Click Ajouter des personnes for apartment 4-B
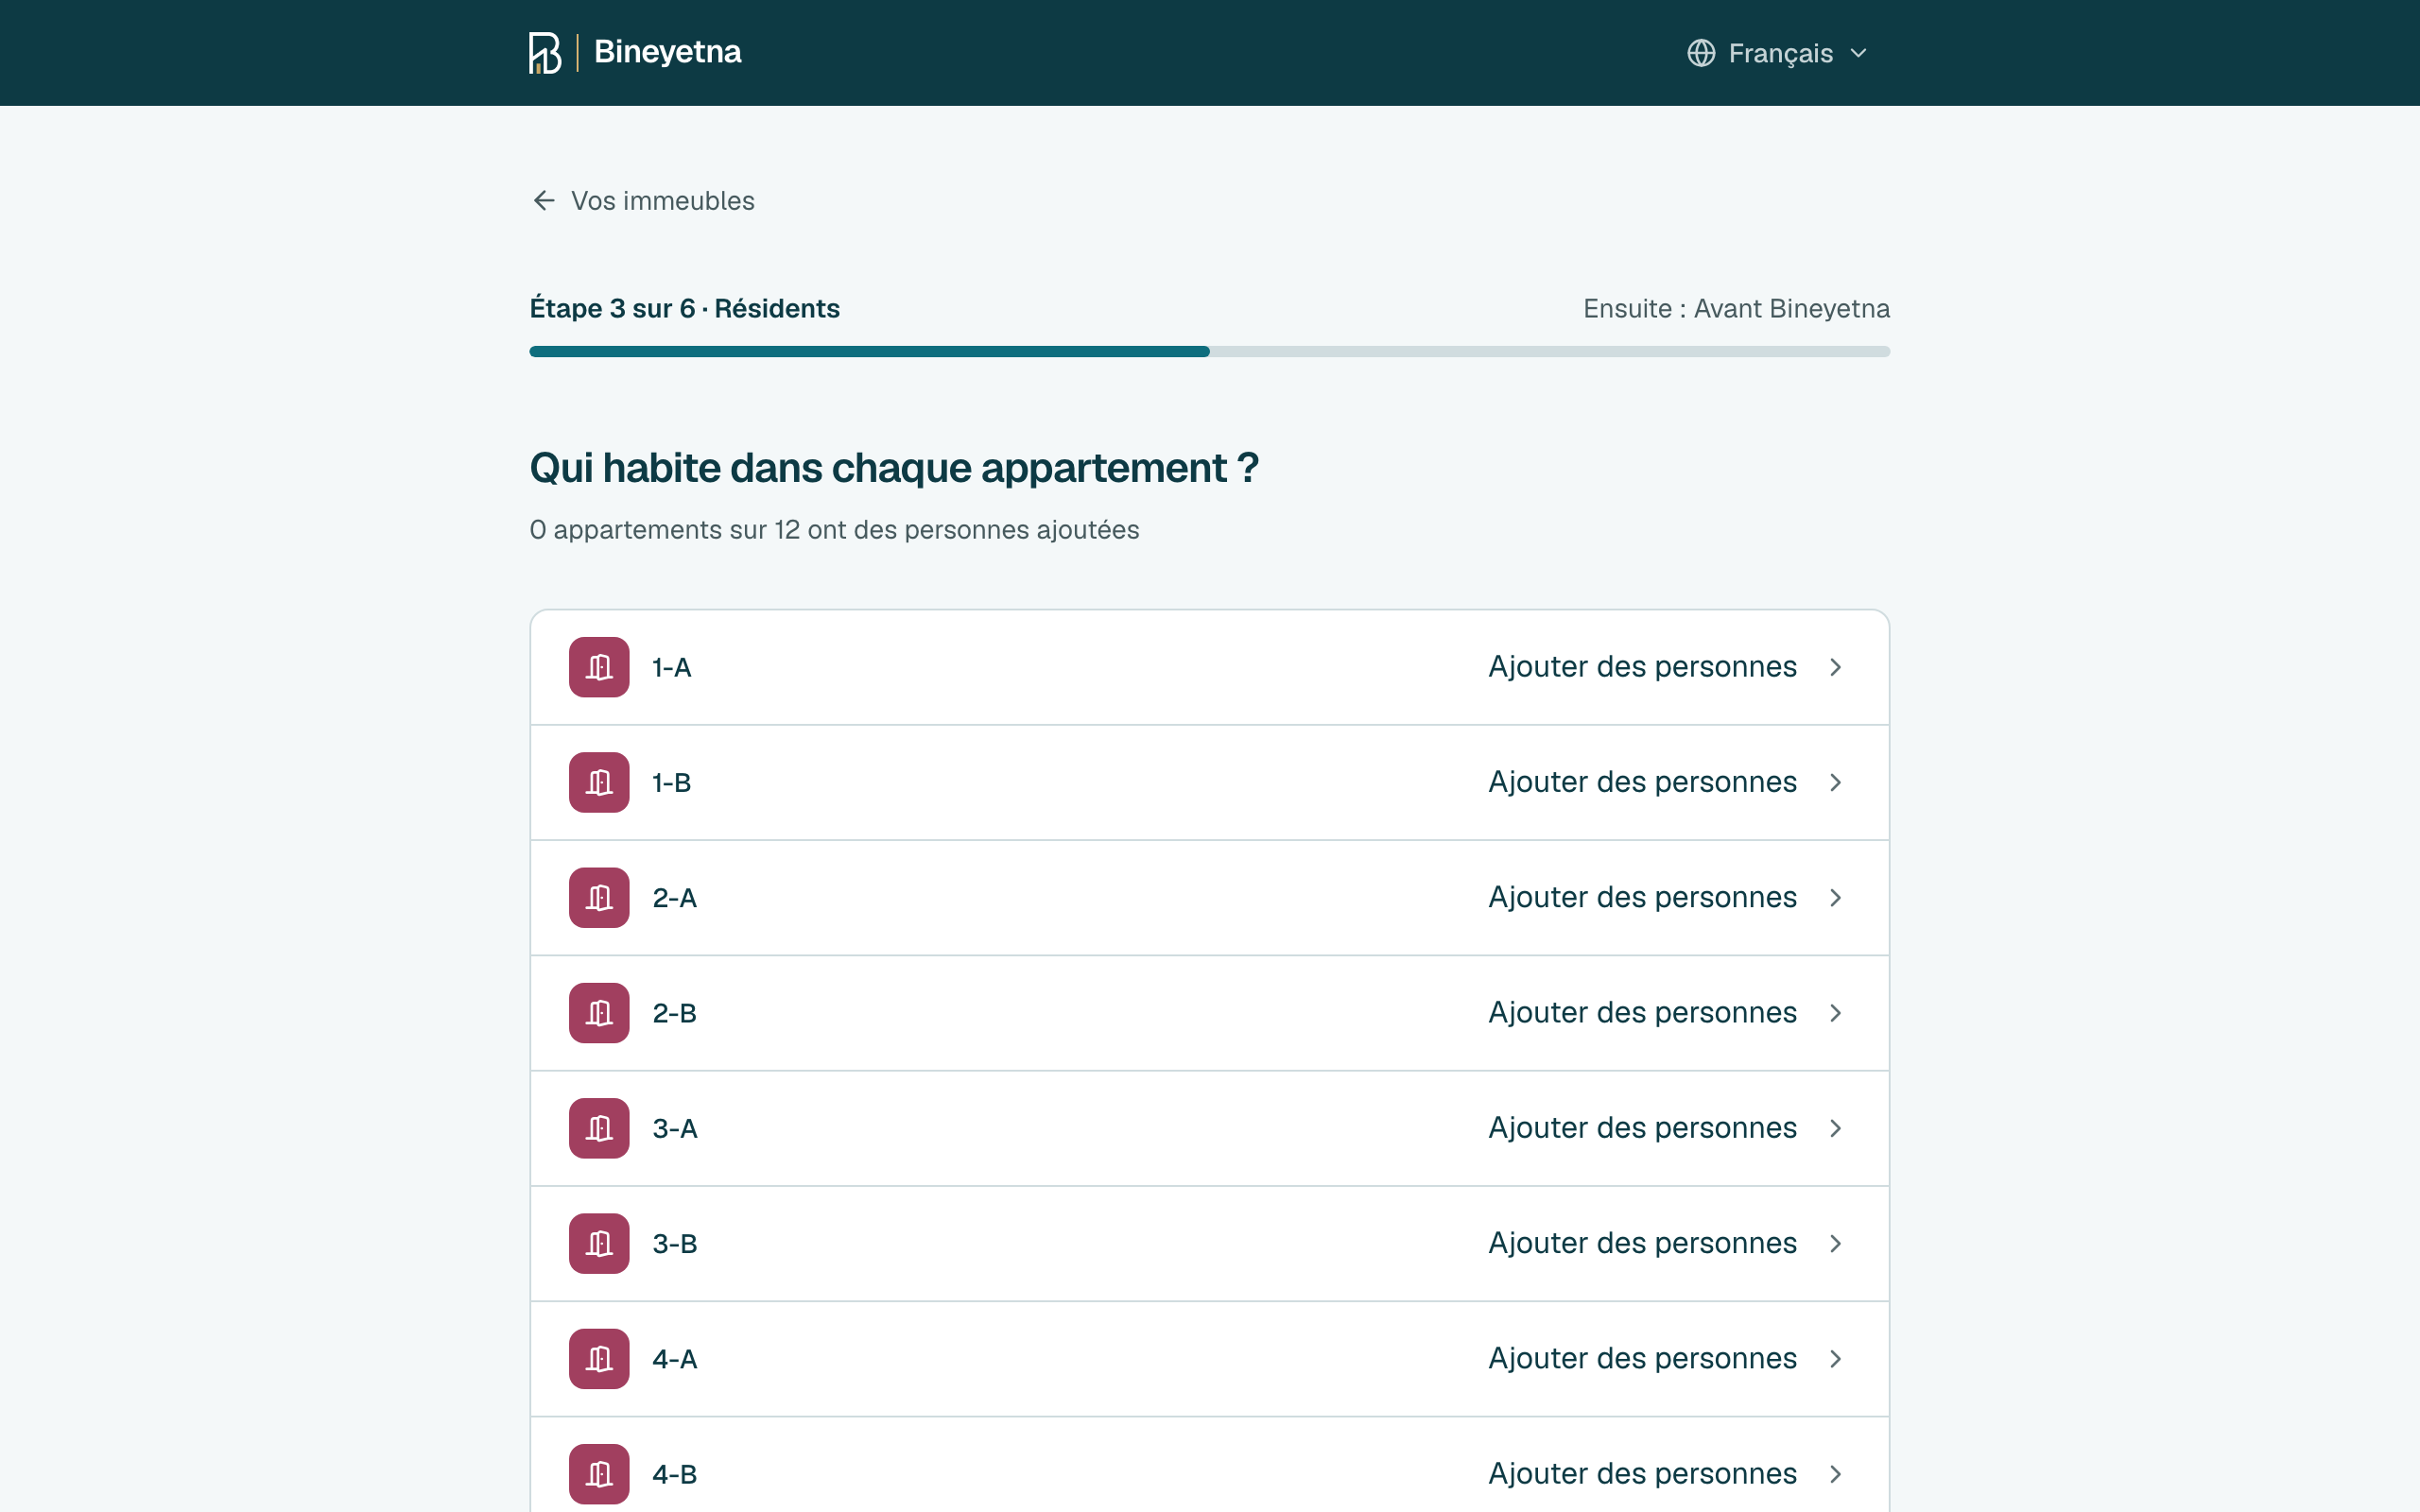The width and height of the screenshot is (2420, 1512). (1642, 1474)
